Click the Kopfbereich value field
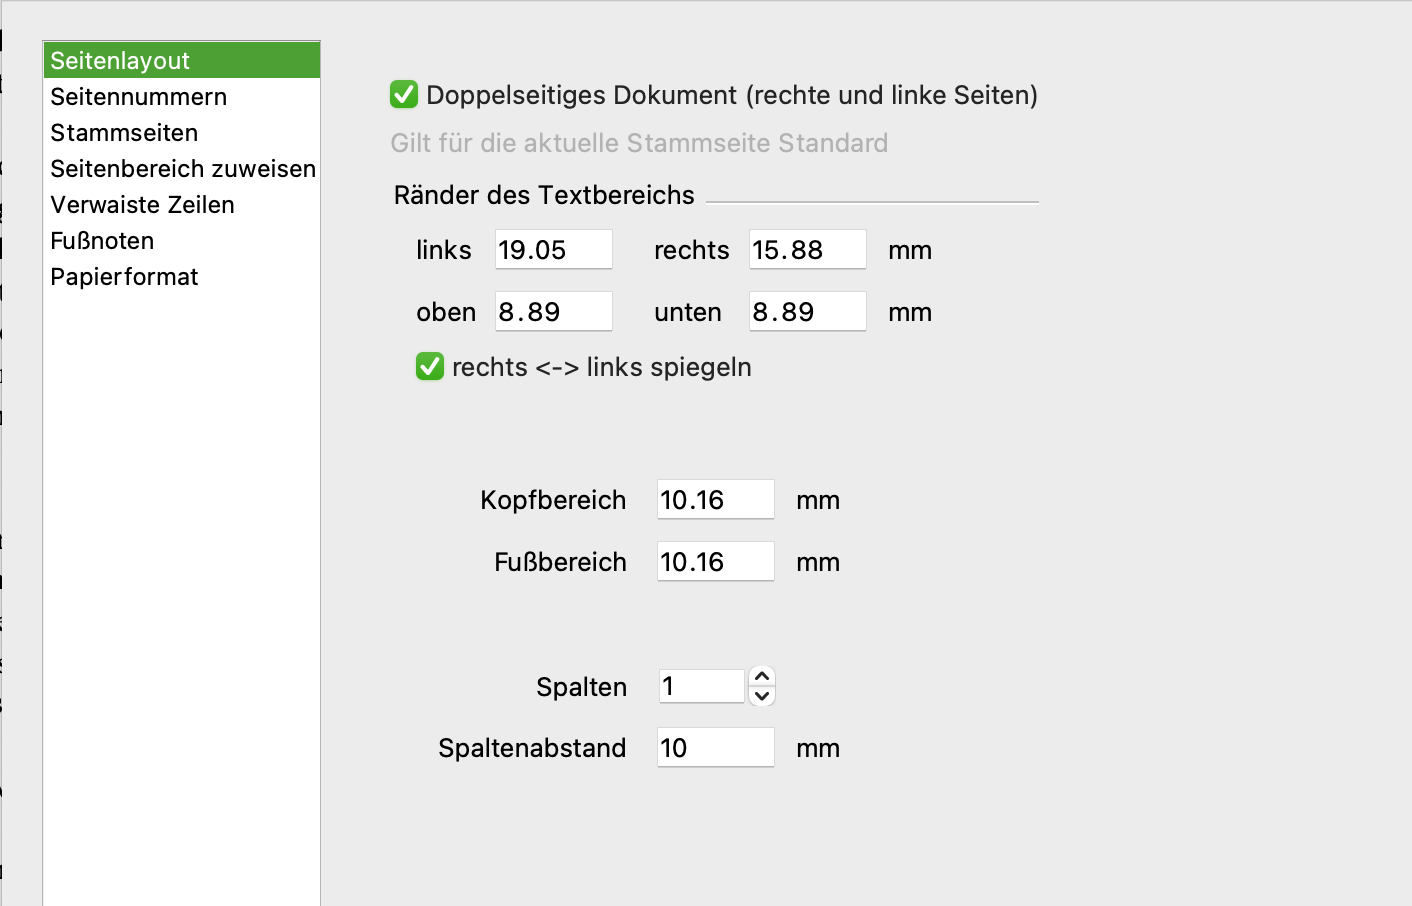The width and height of the screenshot is (1412, 906). pyautogui.click(x=715, y=500)
